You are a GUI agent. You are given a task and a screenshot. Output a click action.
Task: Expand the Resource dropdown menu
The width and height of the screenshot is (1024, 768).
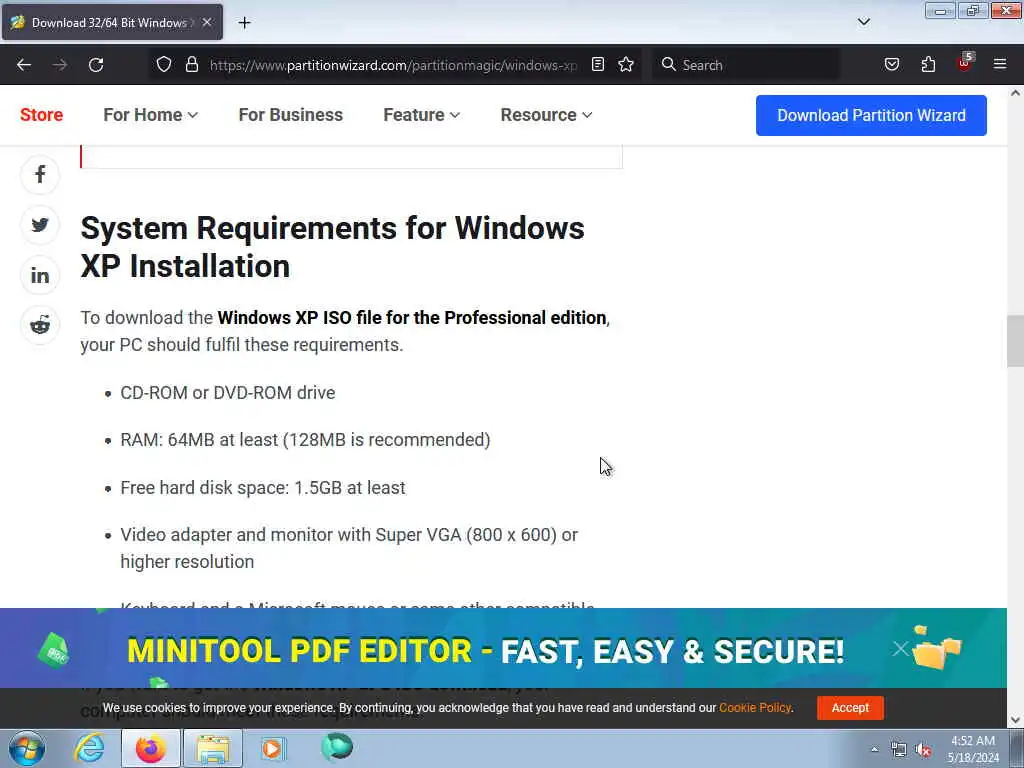point(546,115)
